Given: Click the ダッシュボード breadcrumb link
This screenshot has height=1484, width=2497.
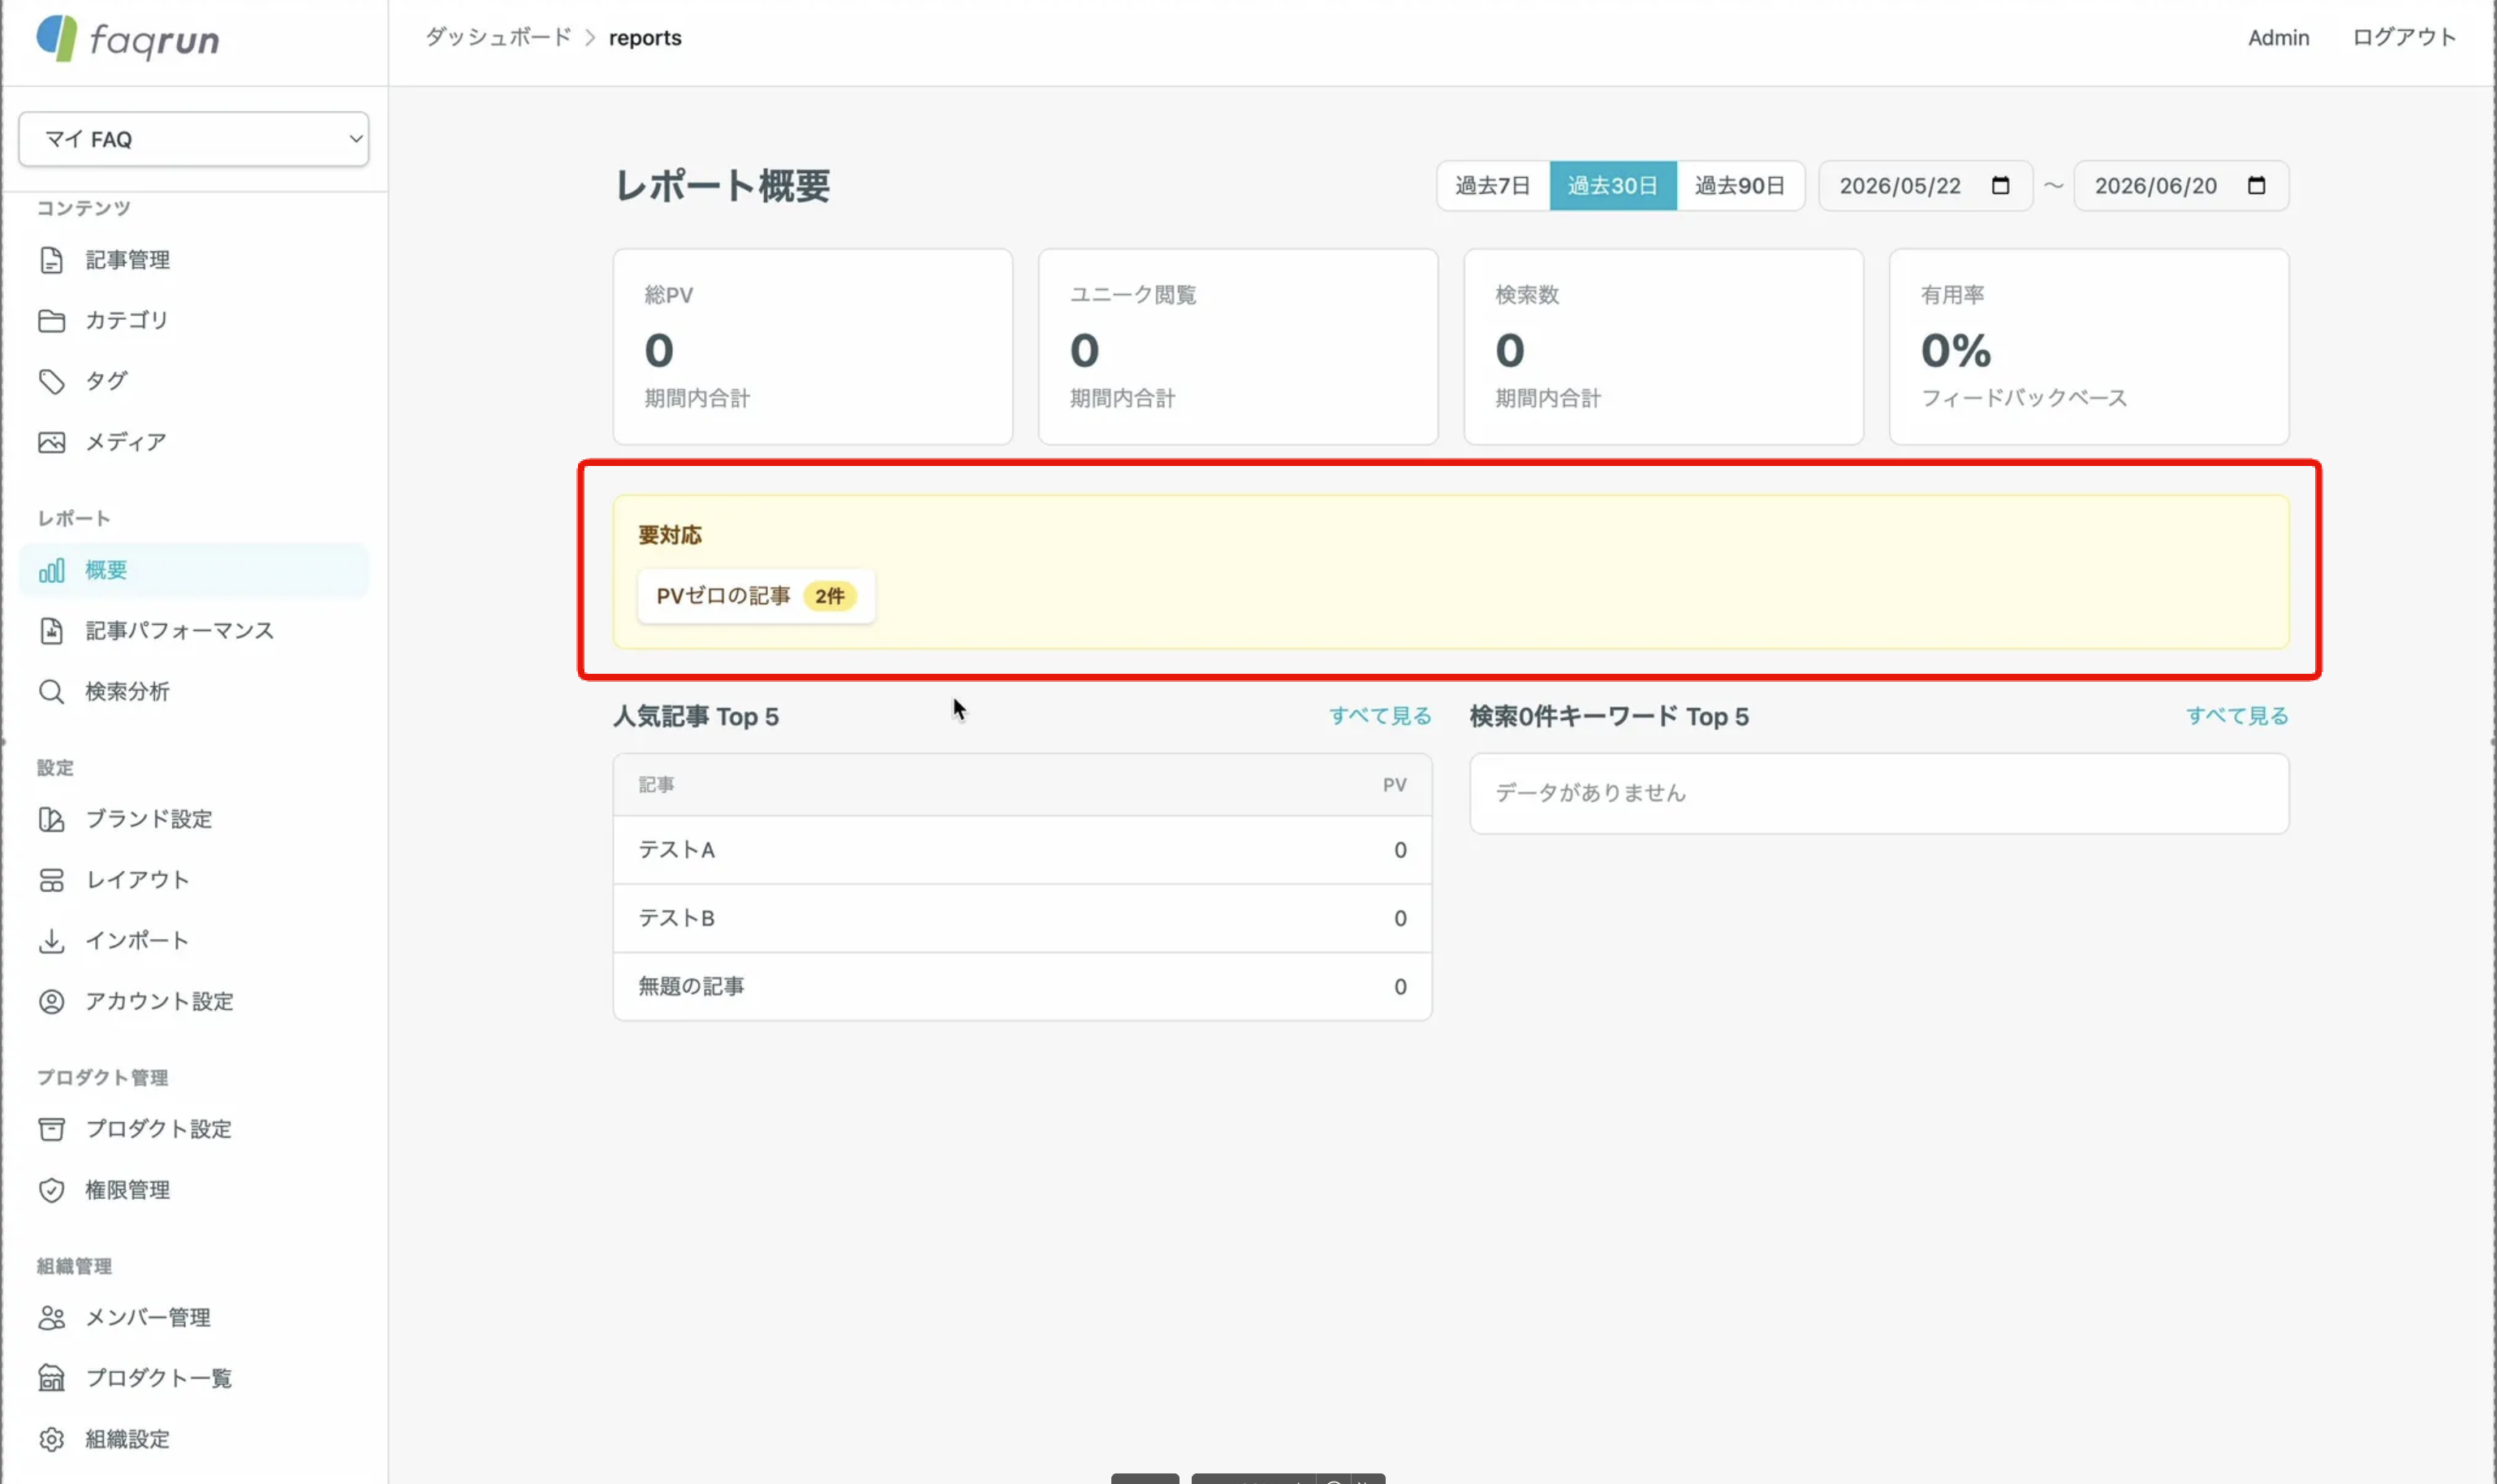Looking at the screenshot, I should point(498,37).
